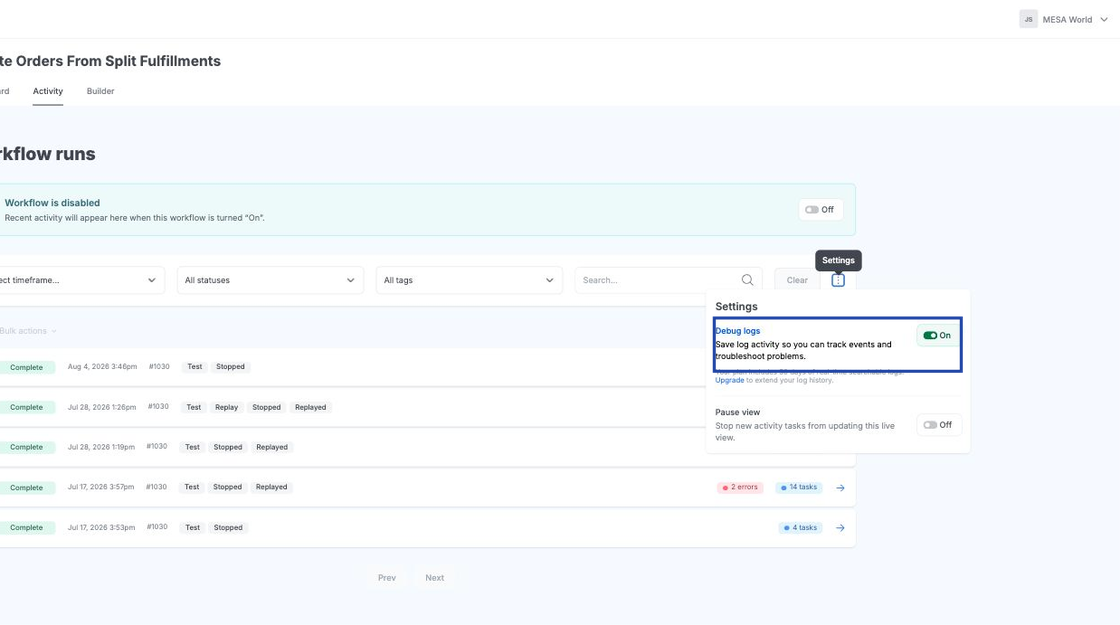Switch to the Builder tab

[100, 91]
